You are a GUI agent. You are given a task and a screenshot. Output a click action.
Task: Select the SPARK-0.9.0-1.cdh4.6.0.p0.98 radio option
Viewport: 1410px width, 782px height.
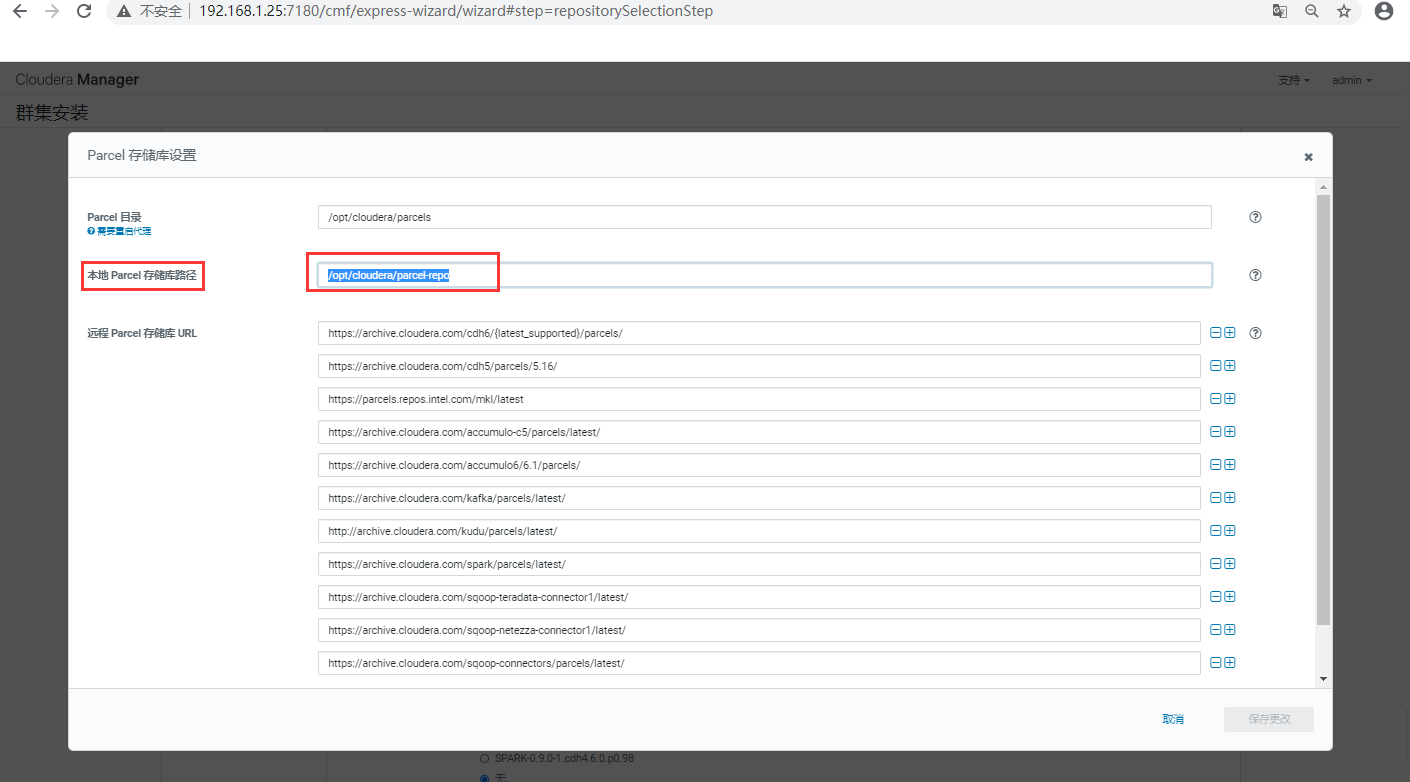[x=485, y=758]
